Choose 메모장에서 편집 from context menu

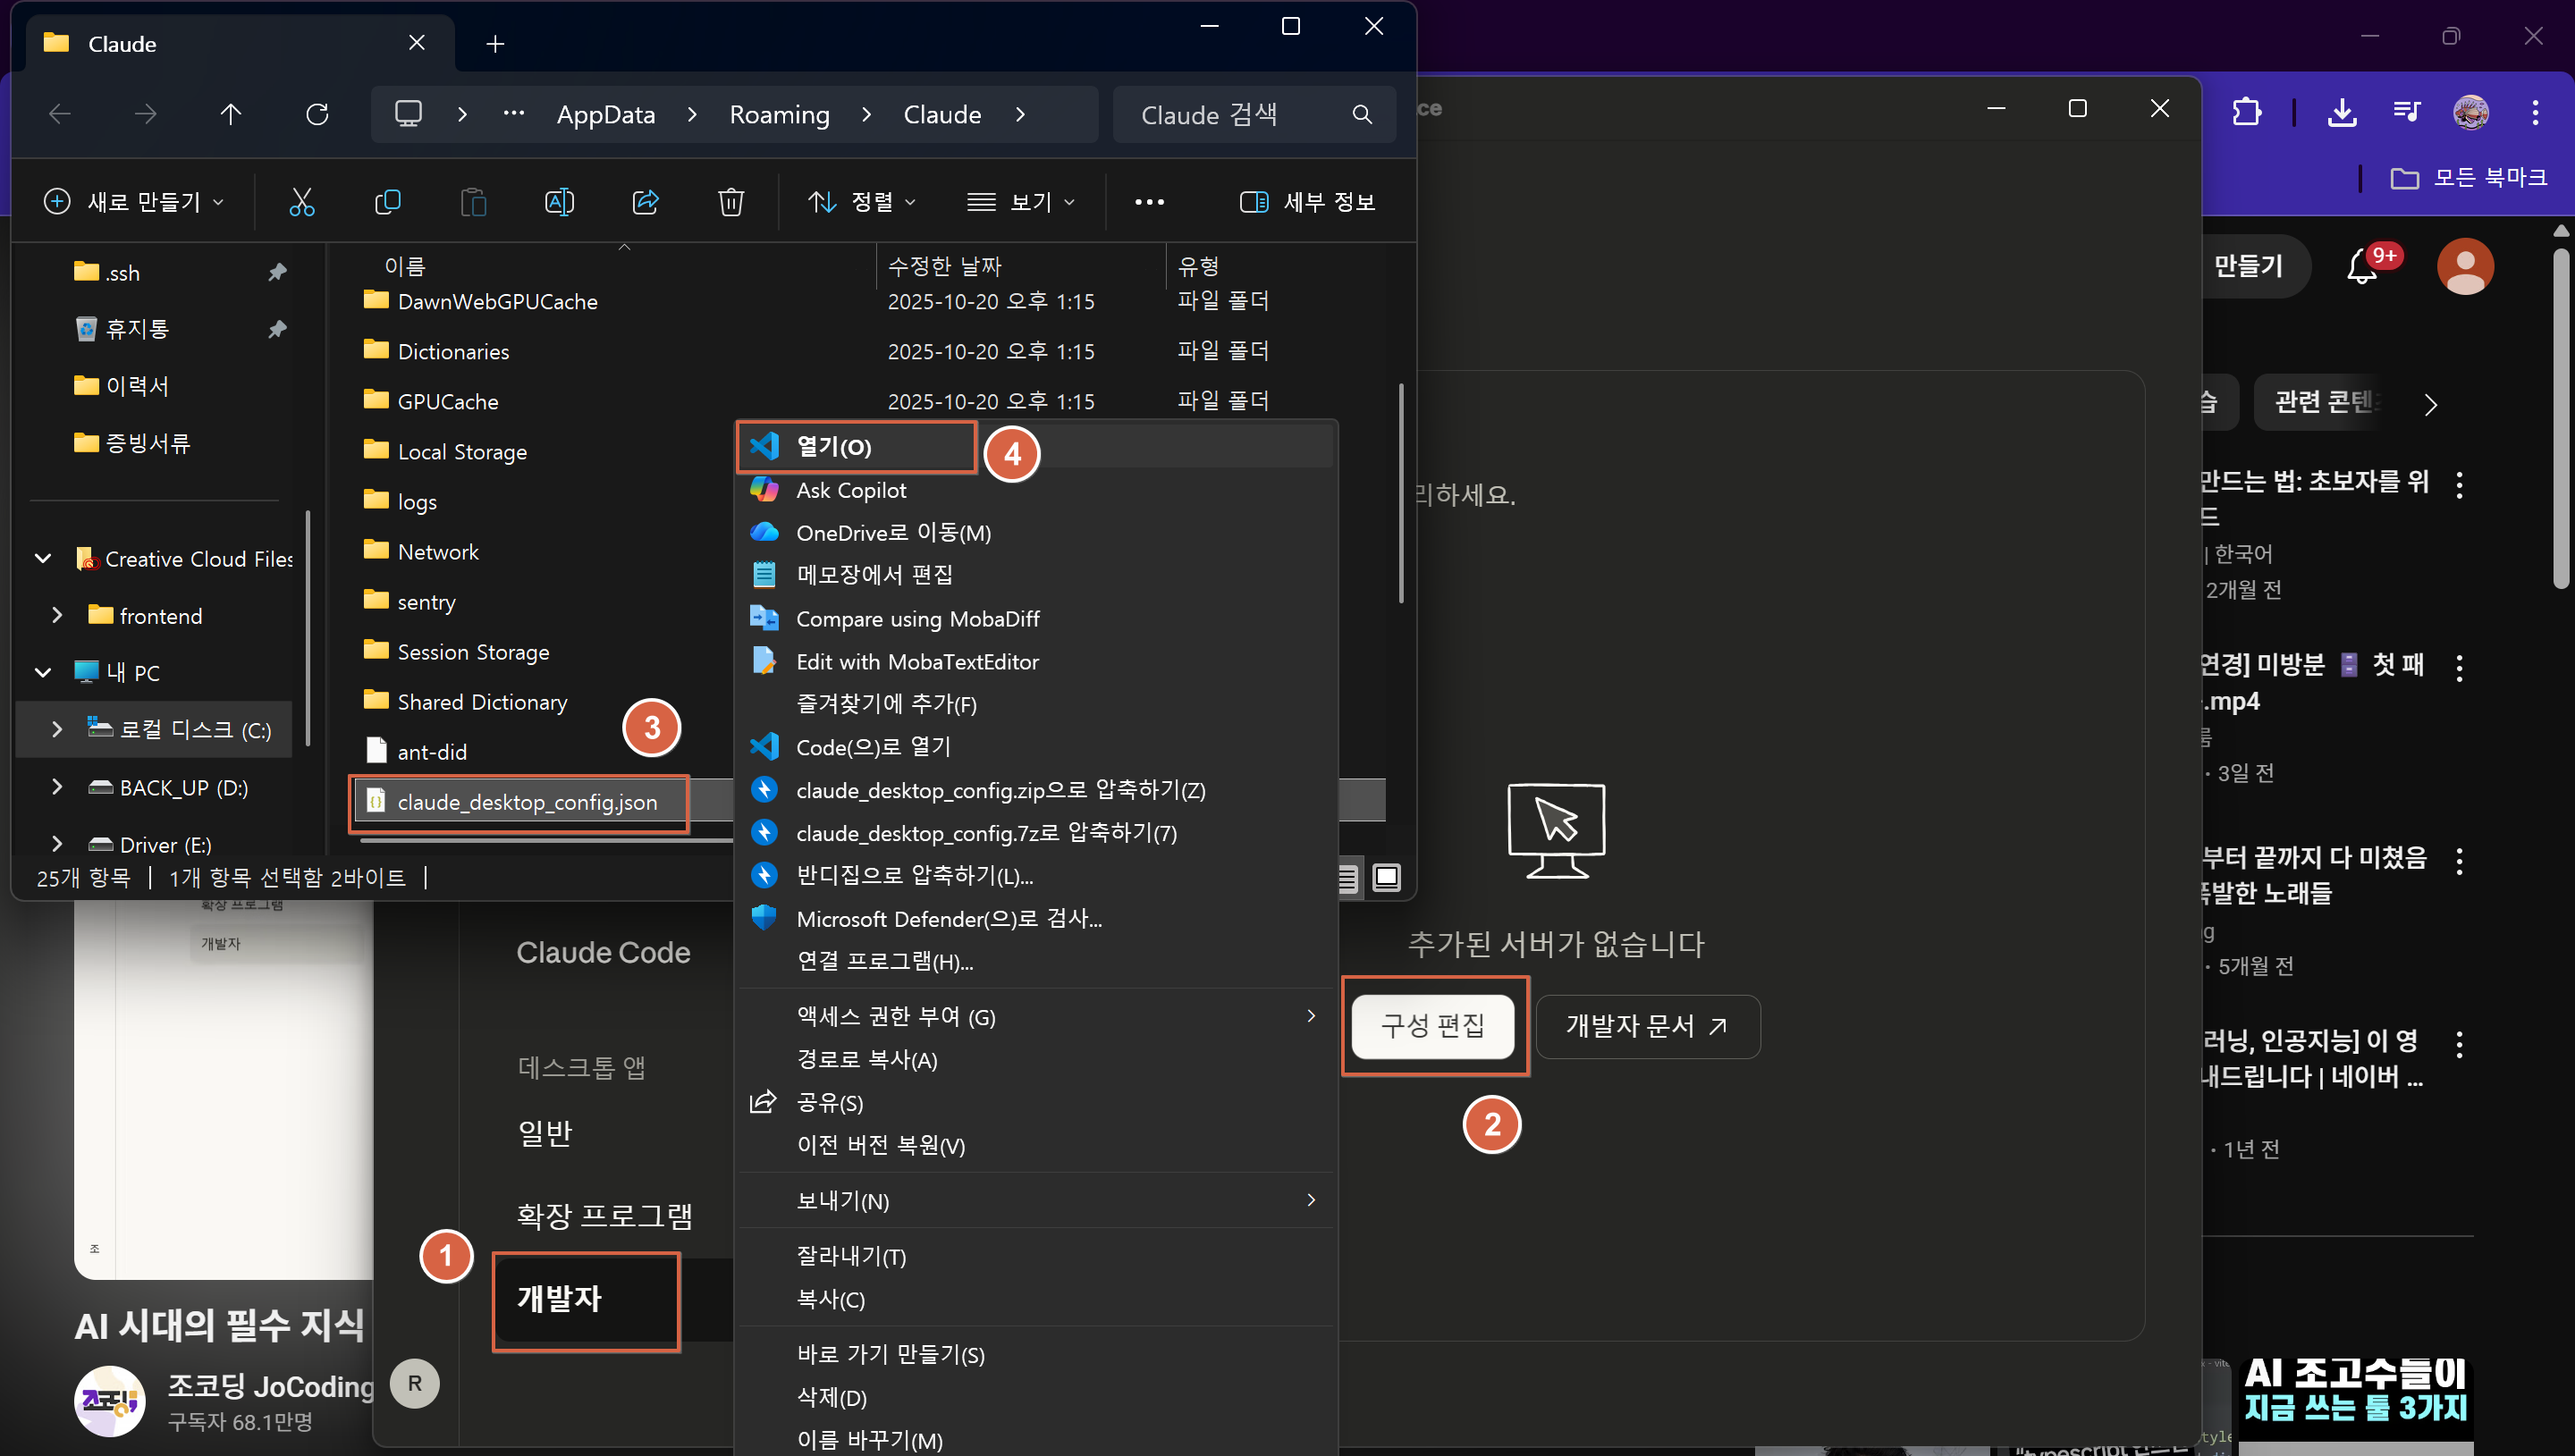(x=874, y=575)
